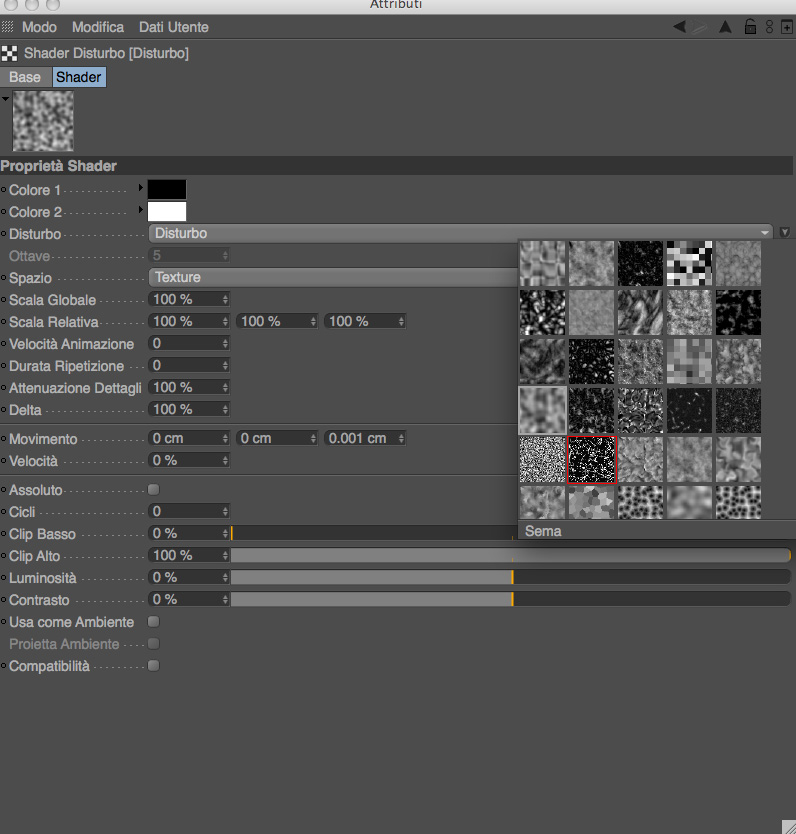Toggle the lock element padlock icon

coord(750,27)
